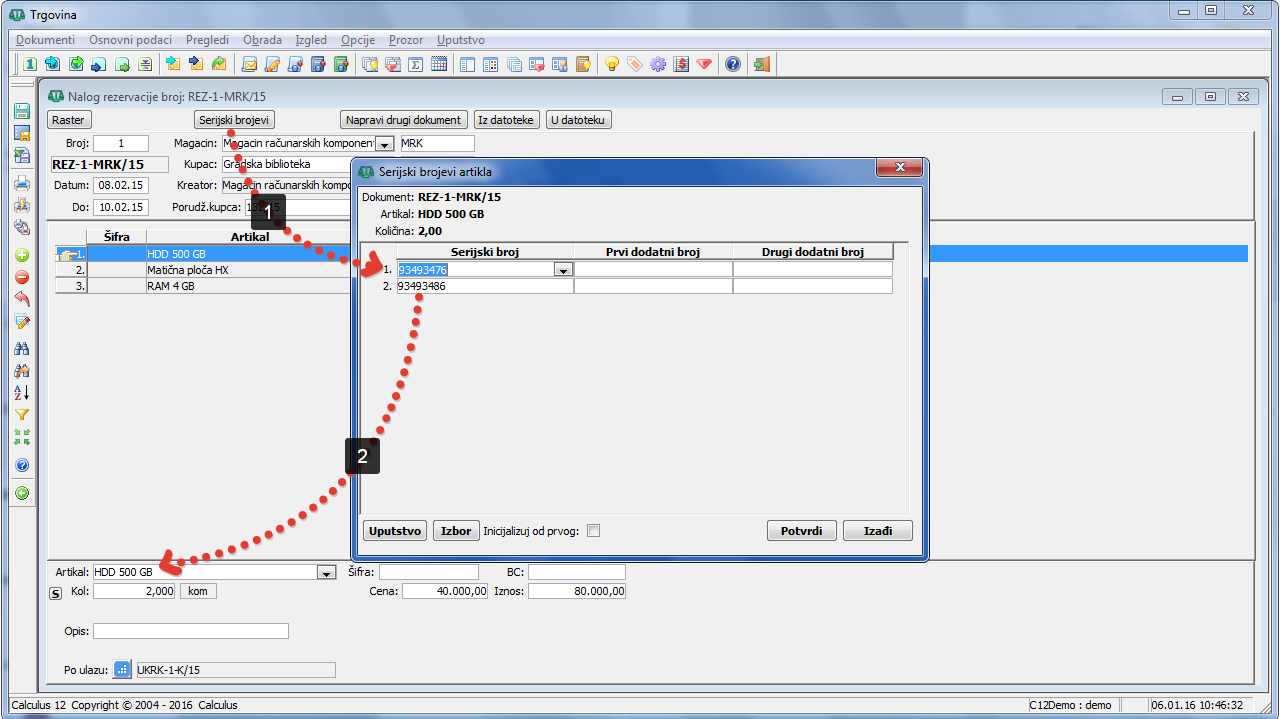Image resolution: width=1280 pixels, height=719 pixels.
Task: Click the green plus add icon
Action: 22,255
